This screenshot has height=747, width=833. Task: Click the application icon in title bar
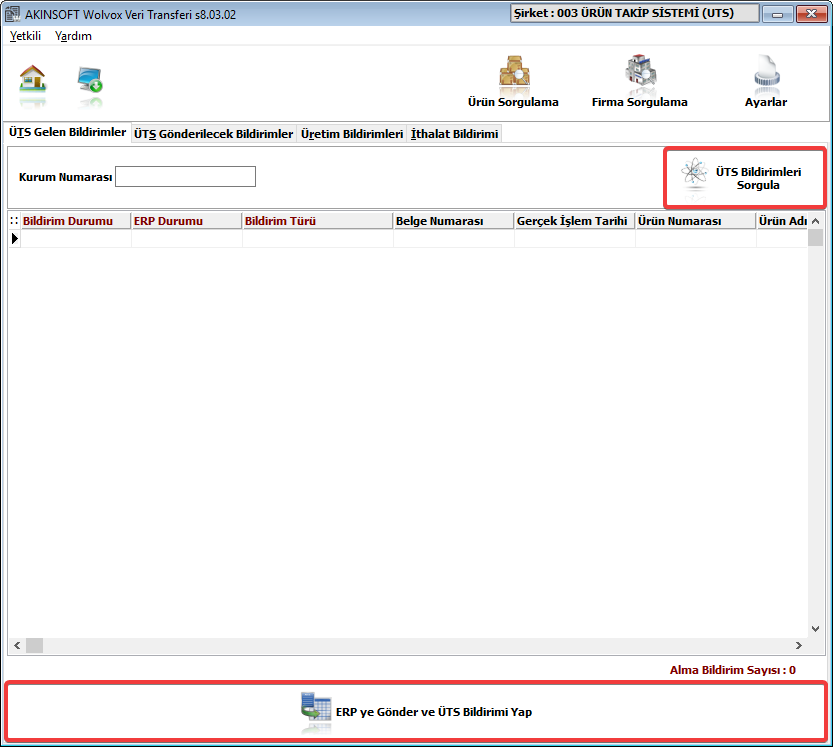pos(13,14)
